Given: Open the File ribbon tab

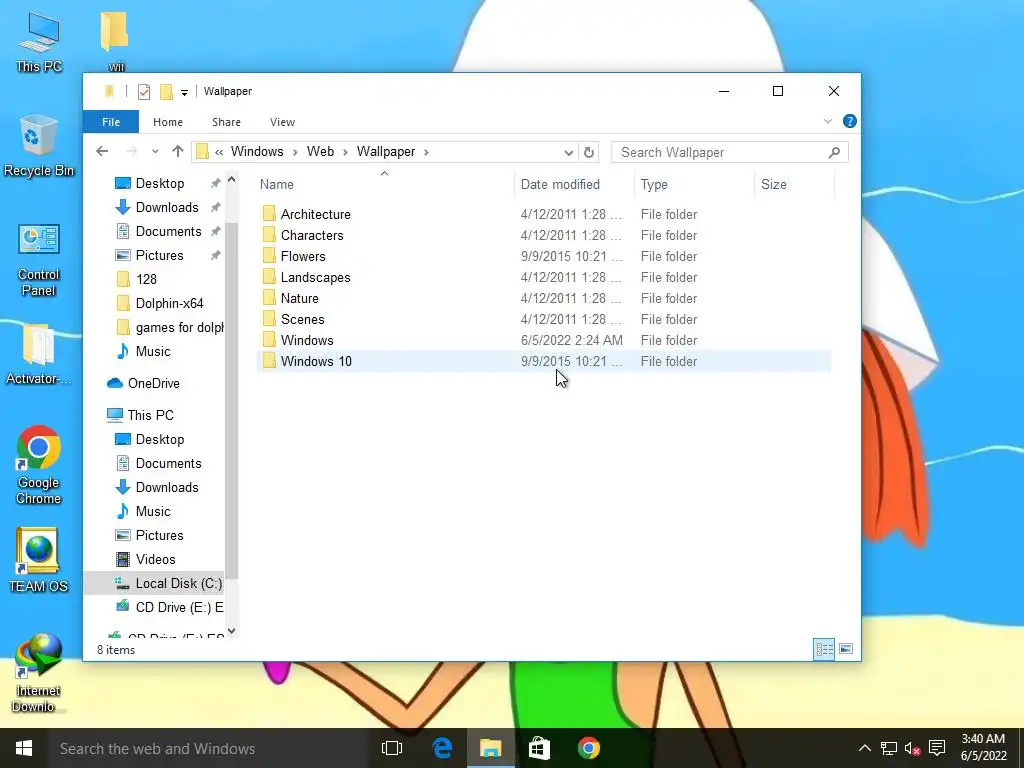Looking at the screenshot, I should tap(111, 122).
